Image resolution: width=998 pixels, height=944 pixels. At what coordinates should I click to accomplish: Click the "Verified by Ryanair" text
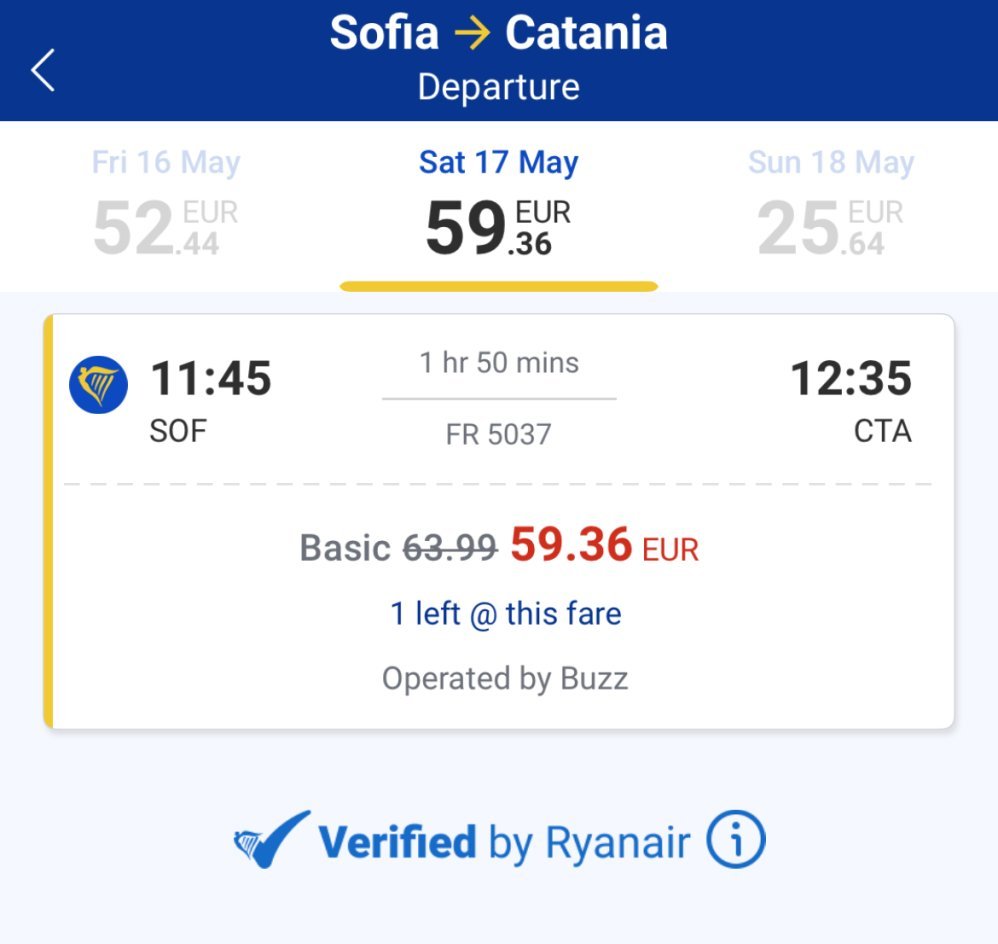coord(504,842)
